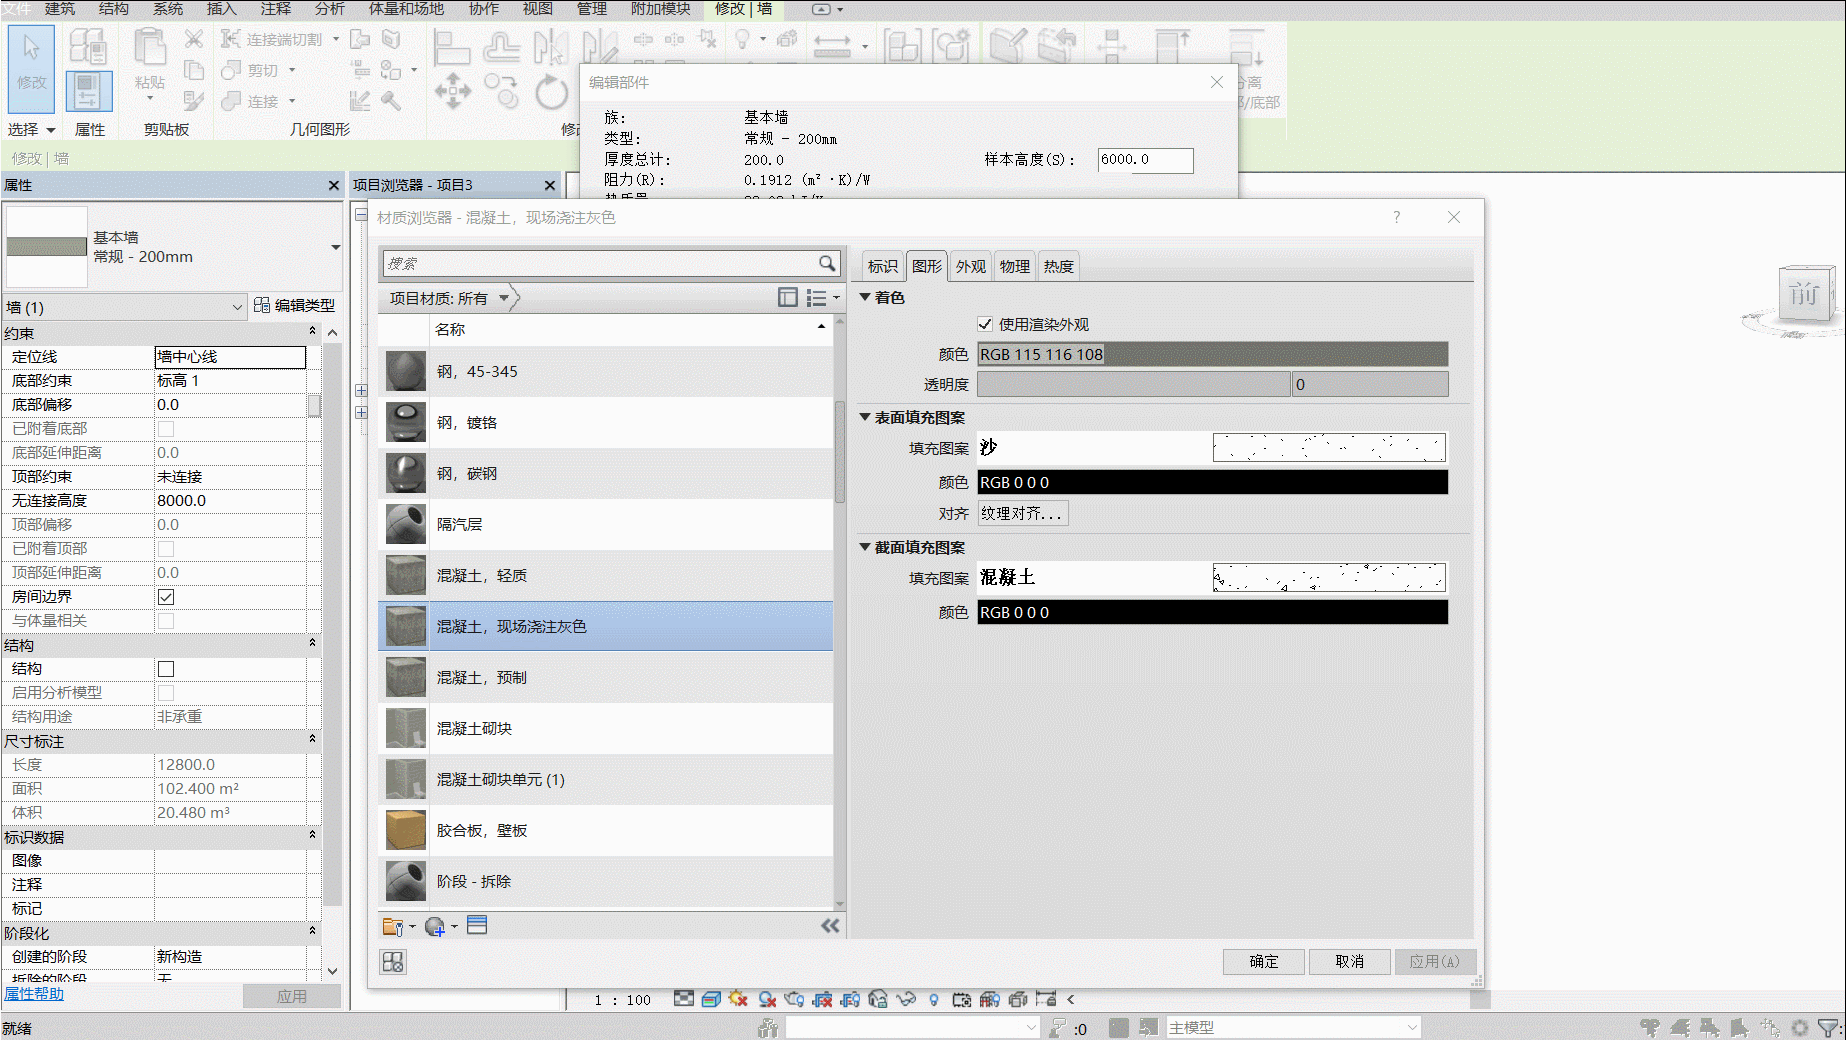
Task: Click the sun path off icon
Action: coord(739,999)
